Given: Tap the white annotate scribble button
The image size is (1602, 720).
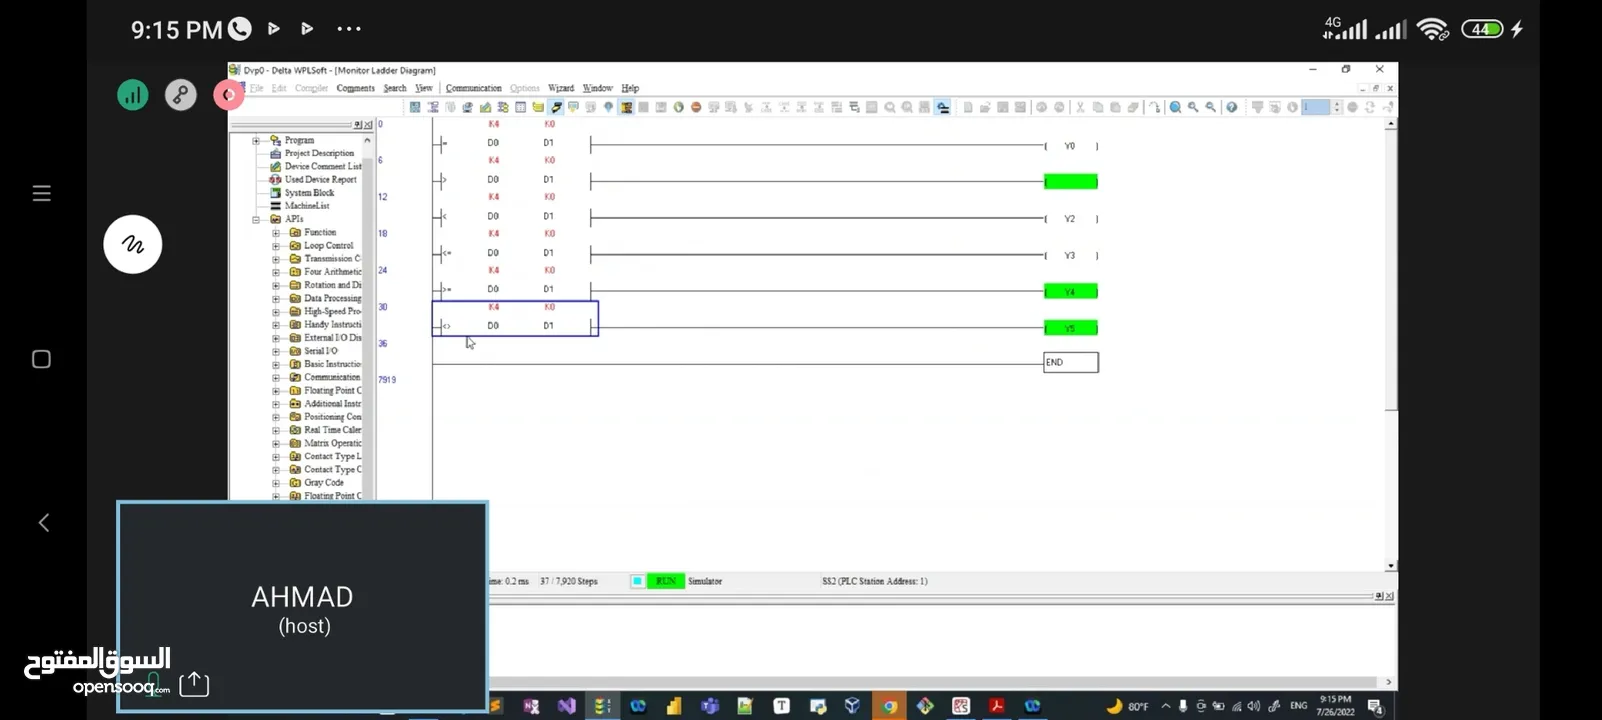Looking at the screenshot, I should [133, 244].
